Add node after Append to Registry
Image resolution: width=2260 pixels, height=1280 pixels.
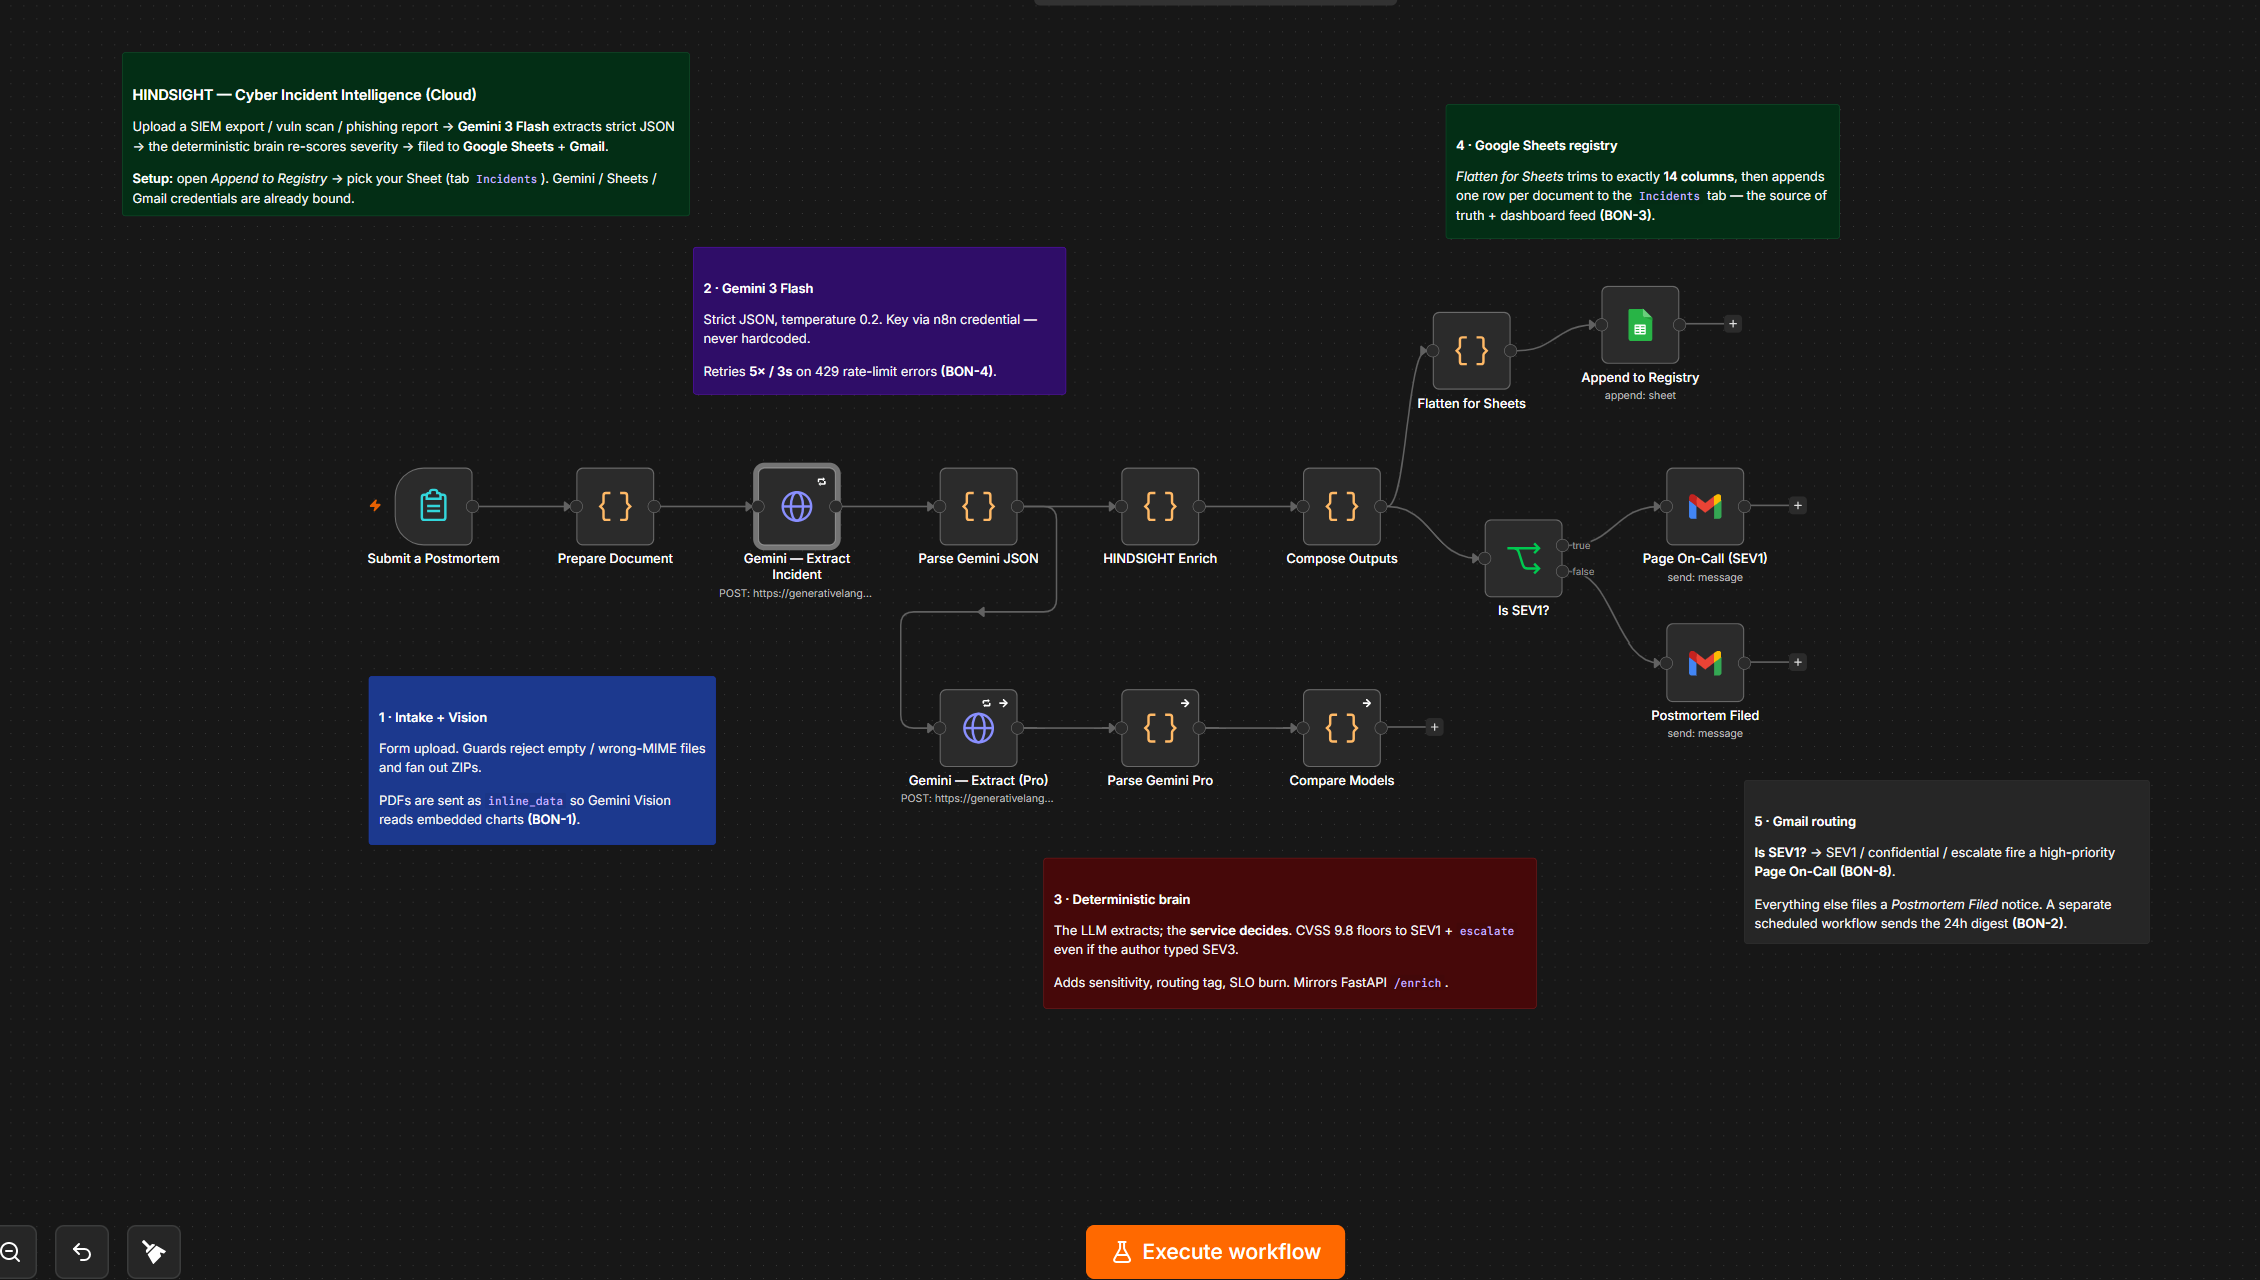[x=1733, y=324]
